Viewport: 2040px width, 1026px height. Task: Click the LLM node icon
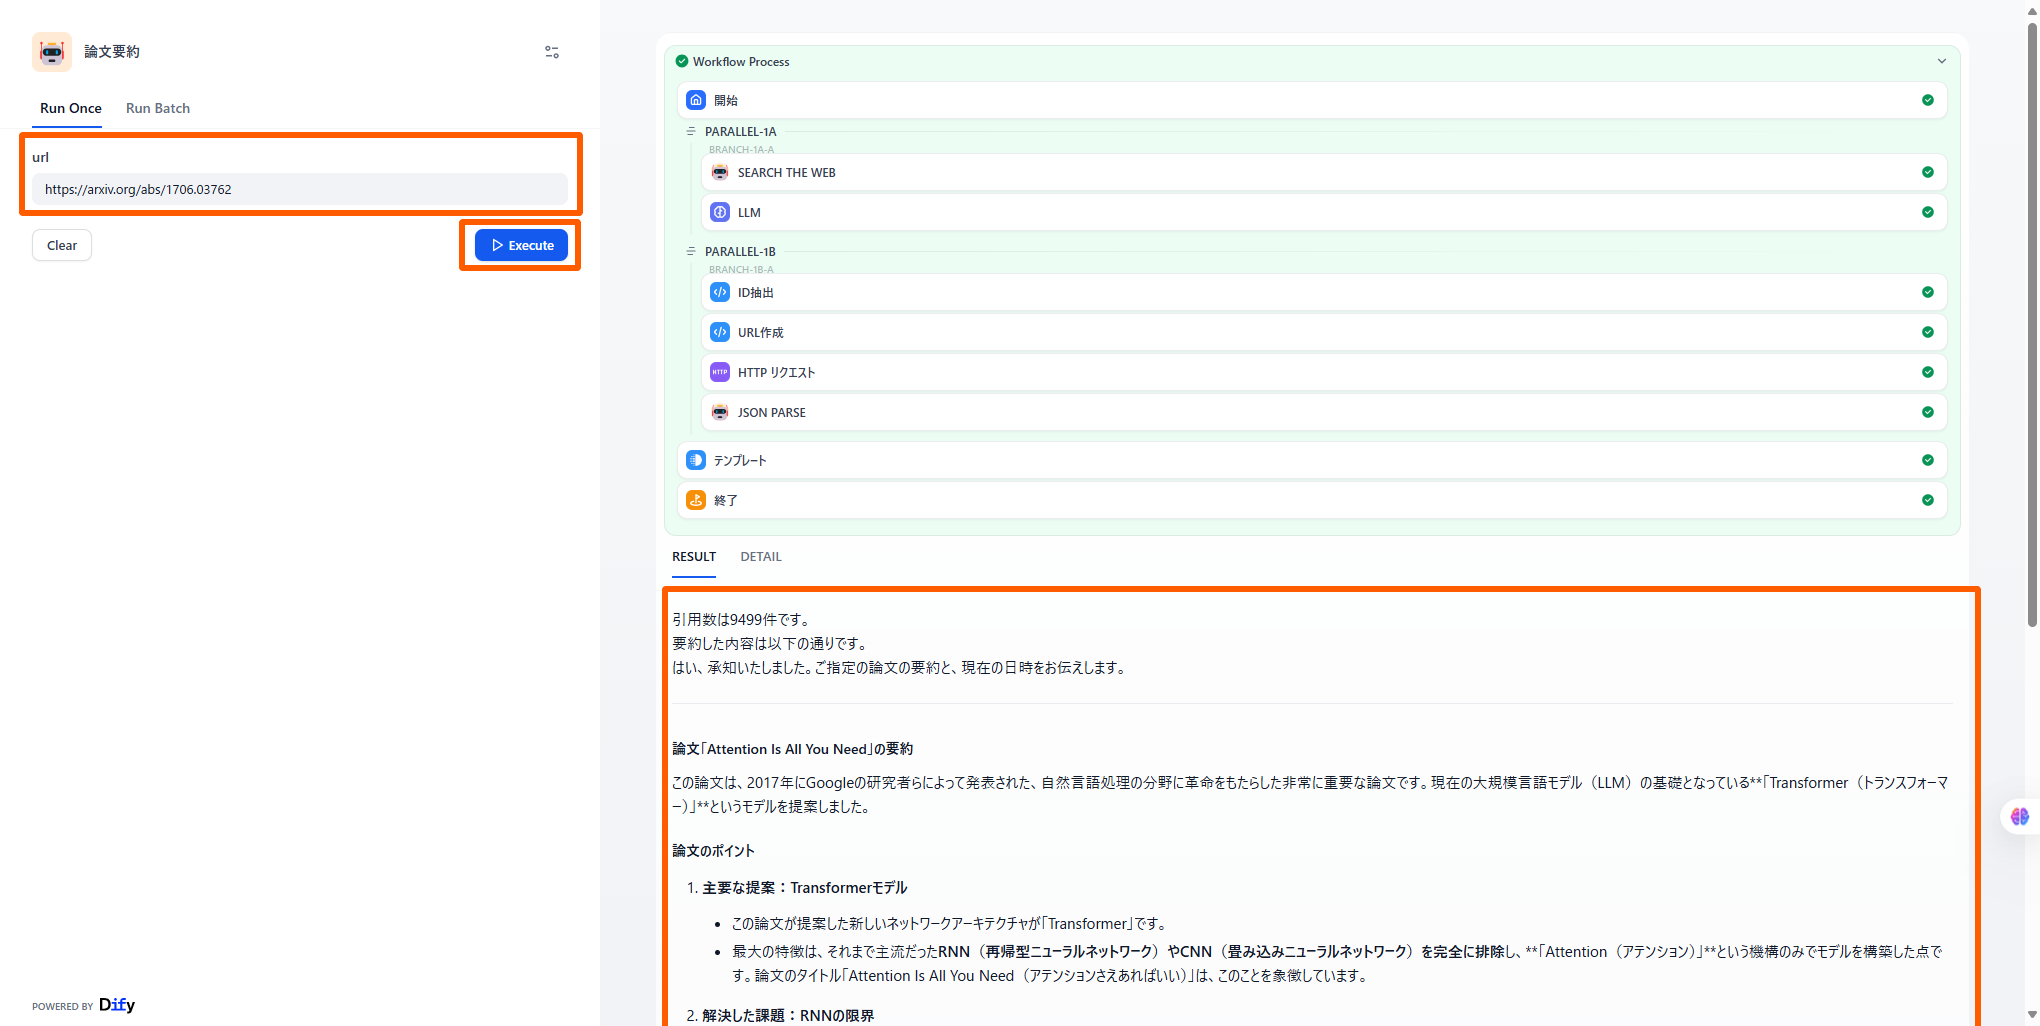(x=720, y=212)
